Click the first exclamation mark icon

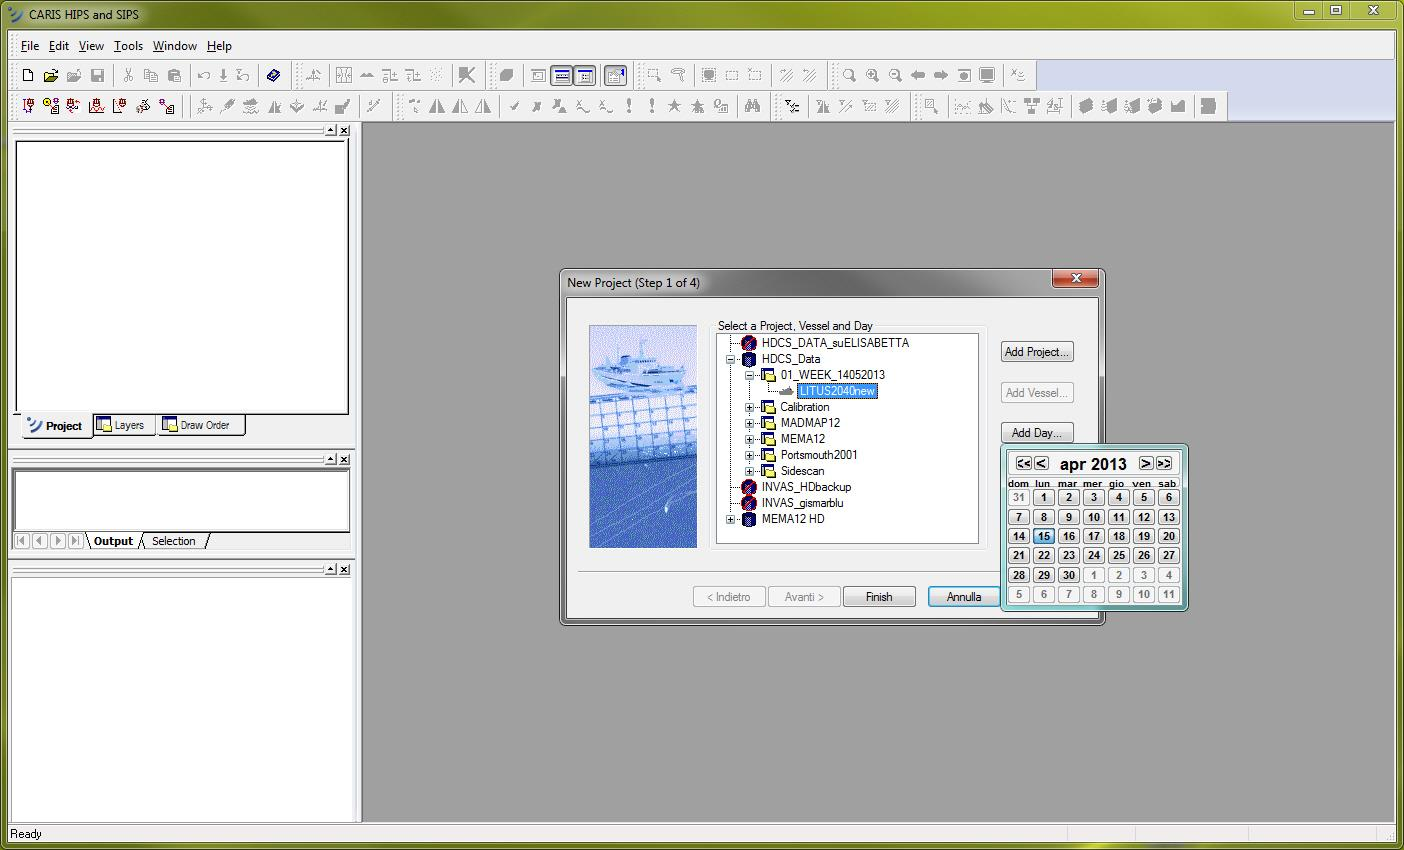click(629, 106)
